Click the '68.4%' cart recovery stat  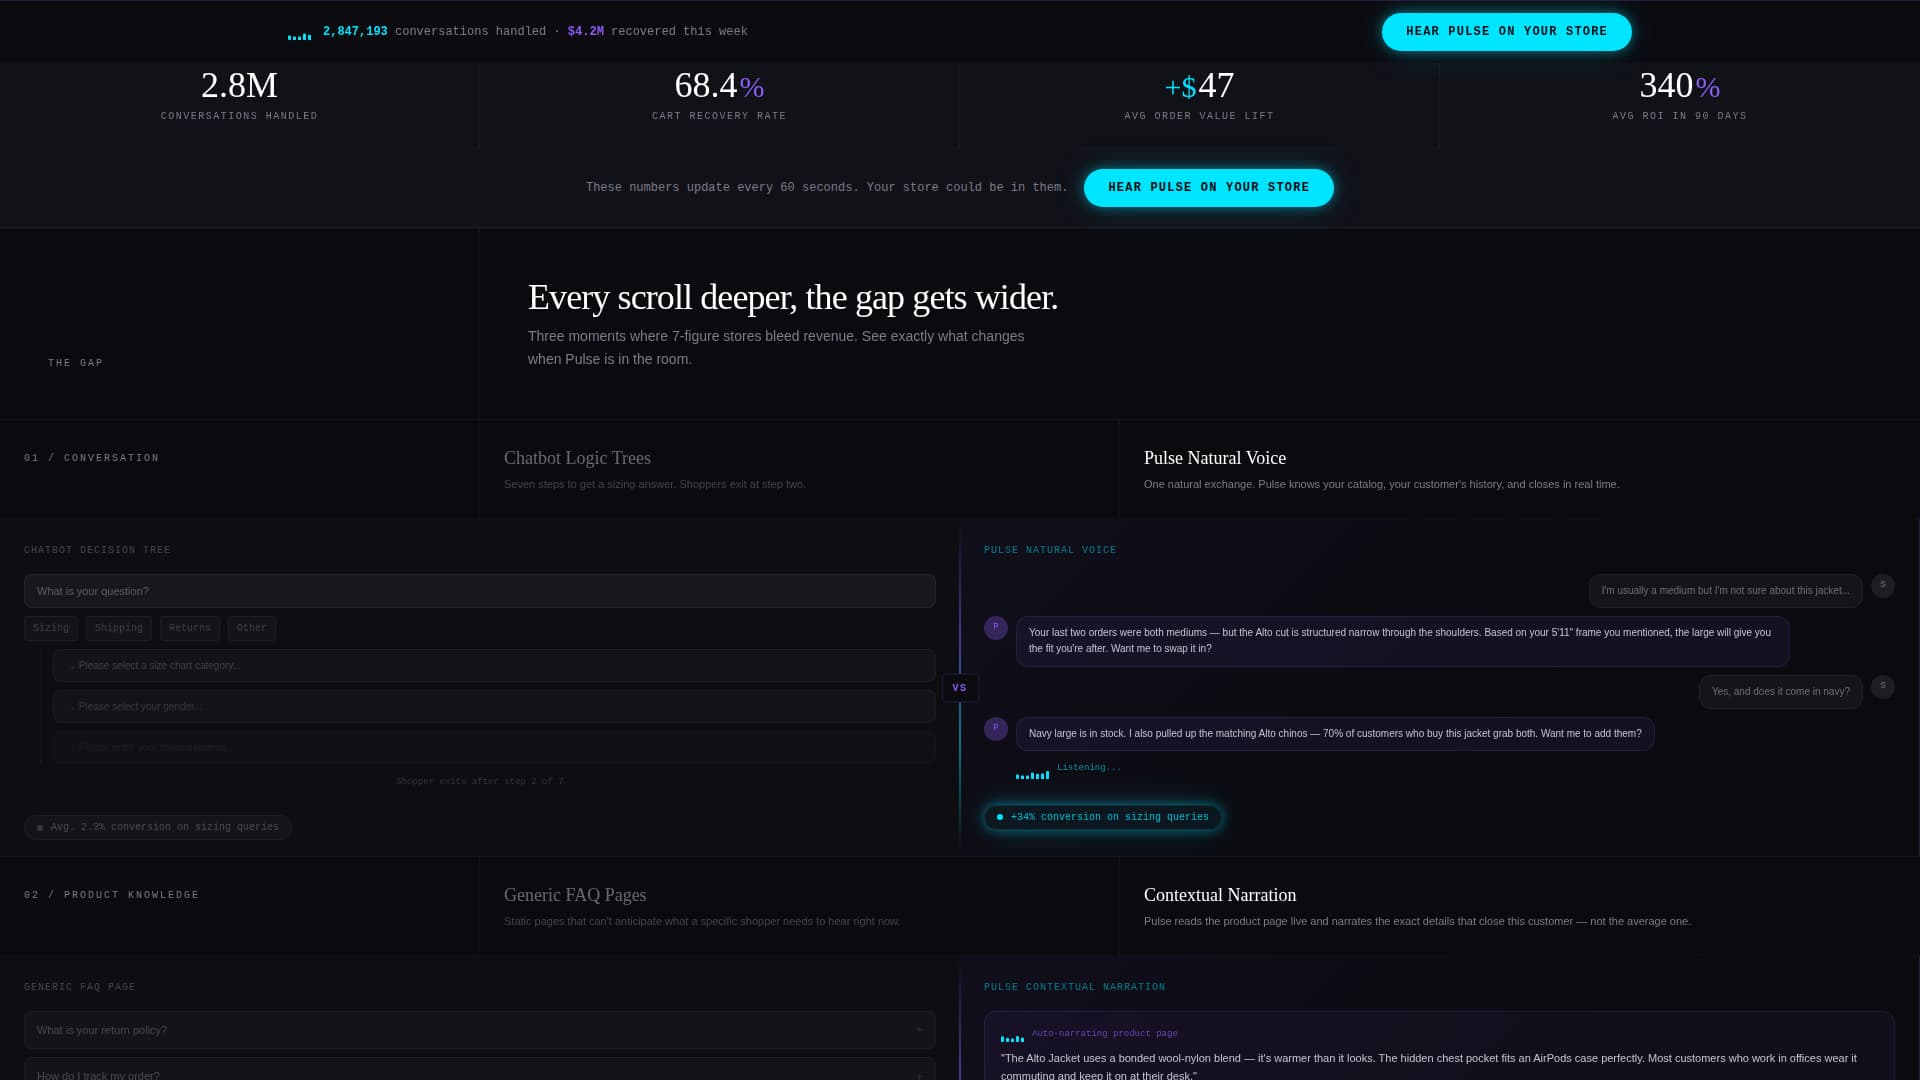[719, 86]
